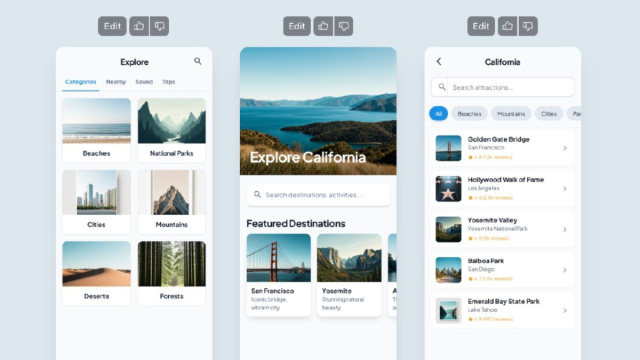Click thumbs up above California list screen
640x360 pixels.
pos(507,26)
